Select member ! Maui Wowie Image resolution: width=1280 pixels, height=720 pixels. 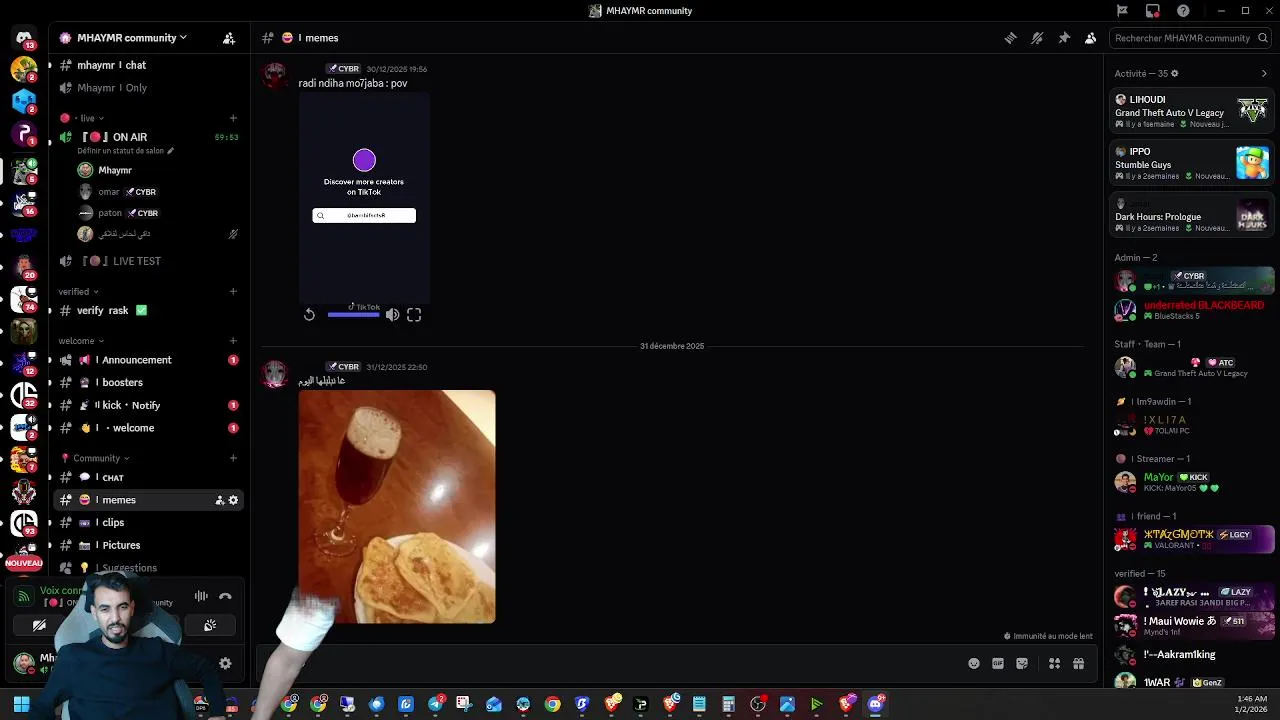pyautogui.click(x=1192, y=626)
